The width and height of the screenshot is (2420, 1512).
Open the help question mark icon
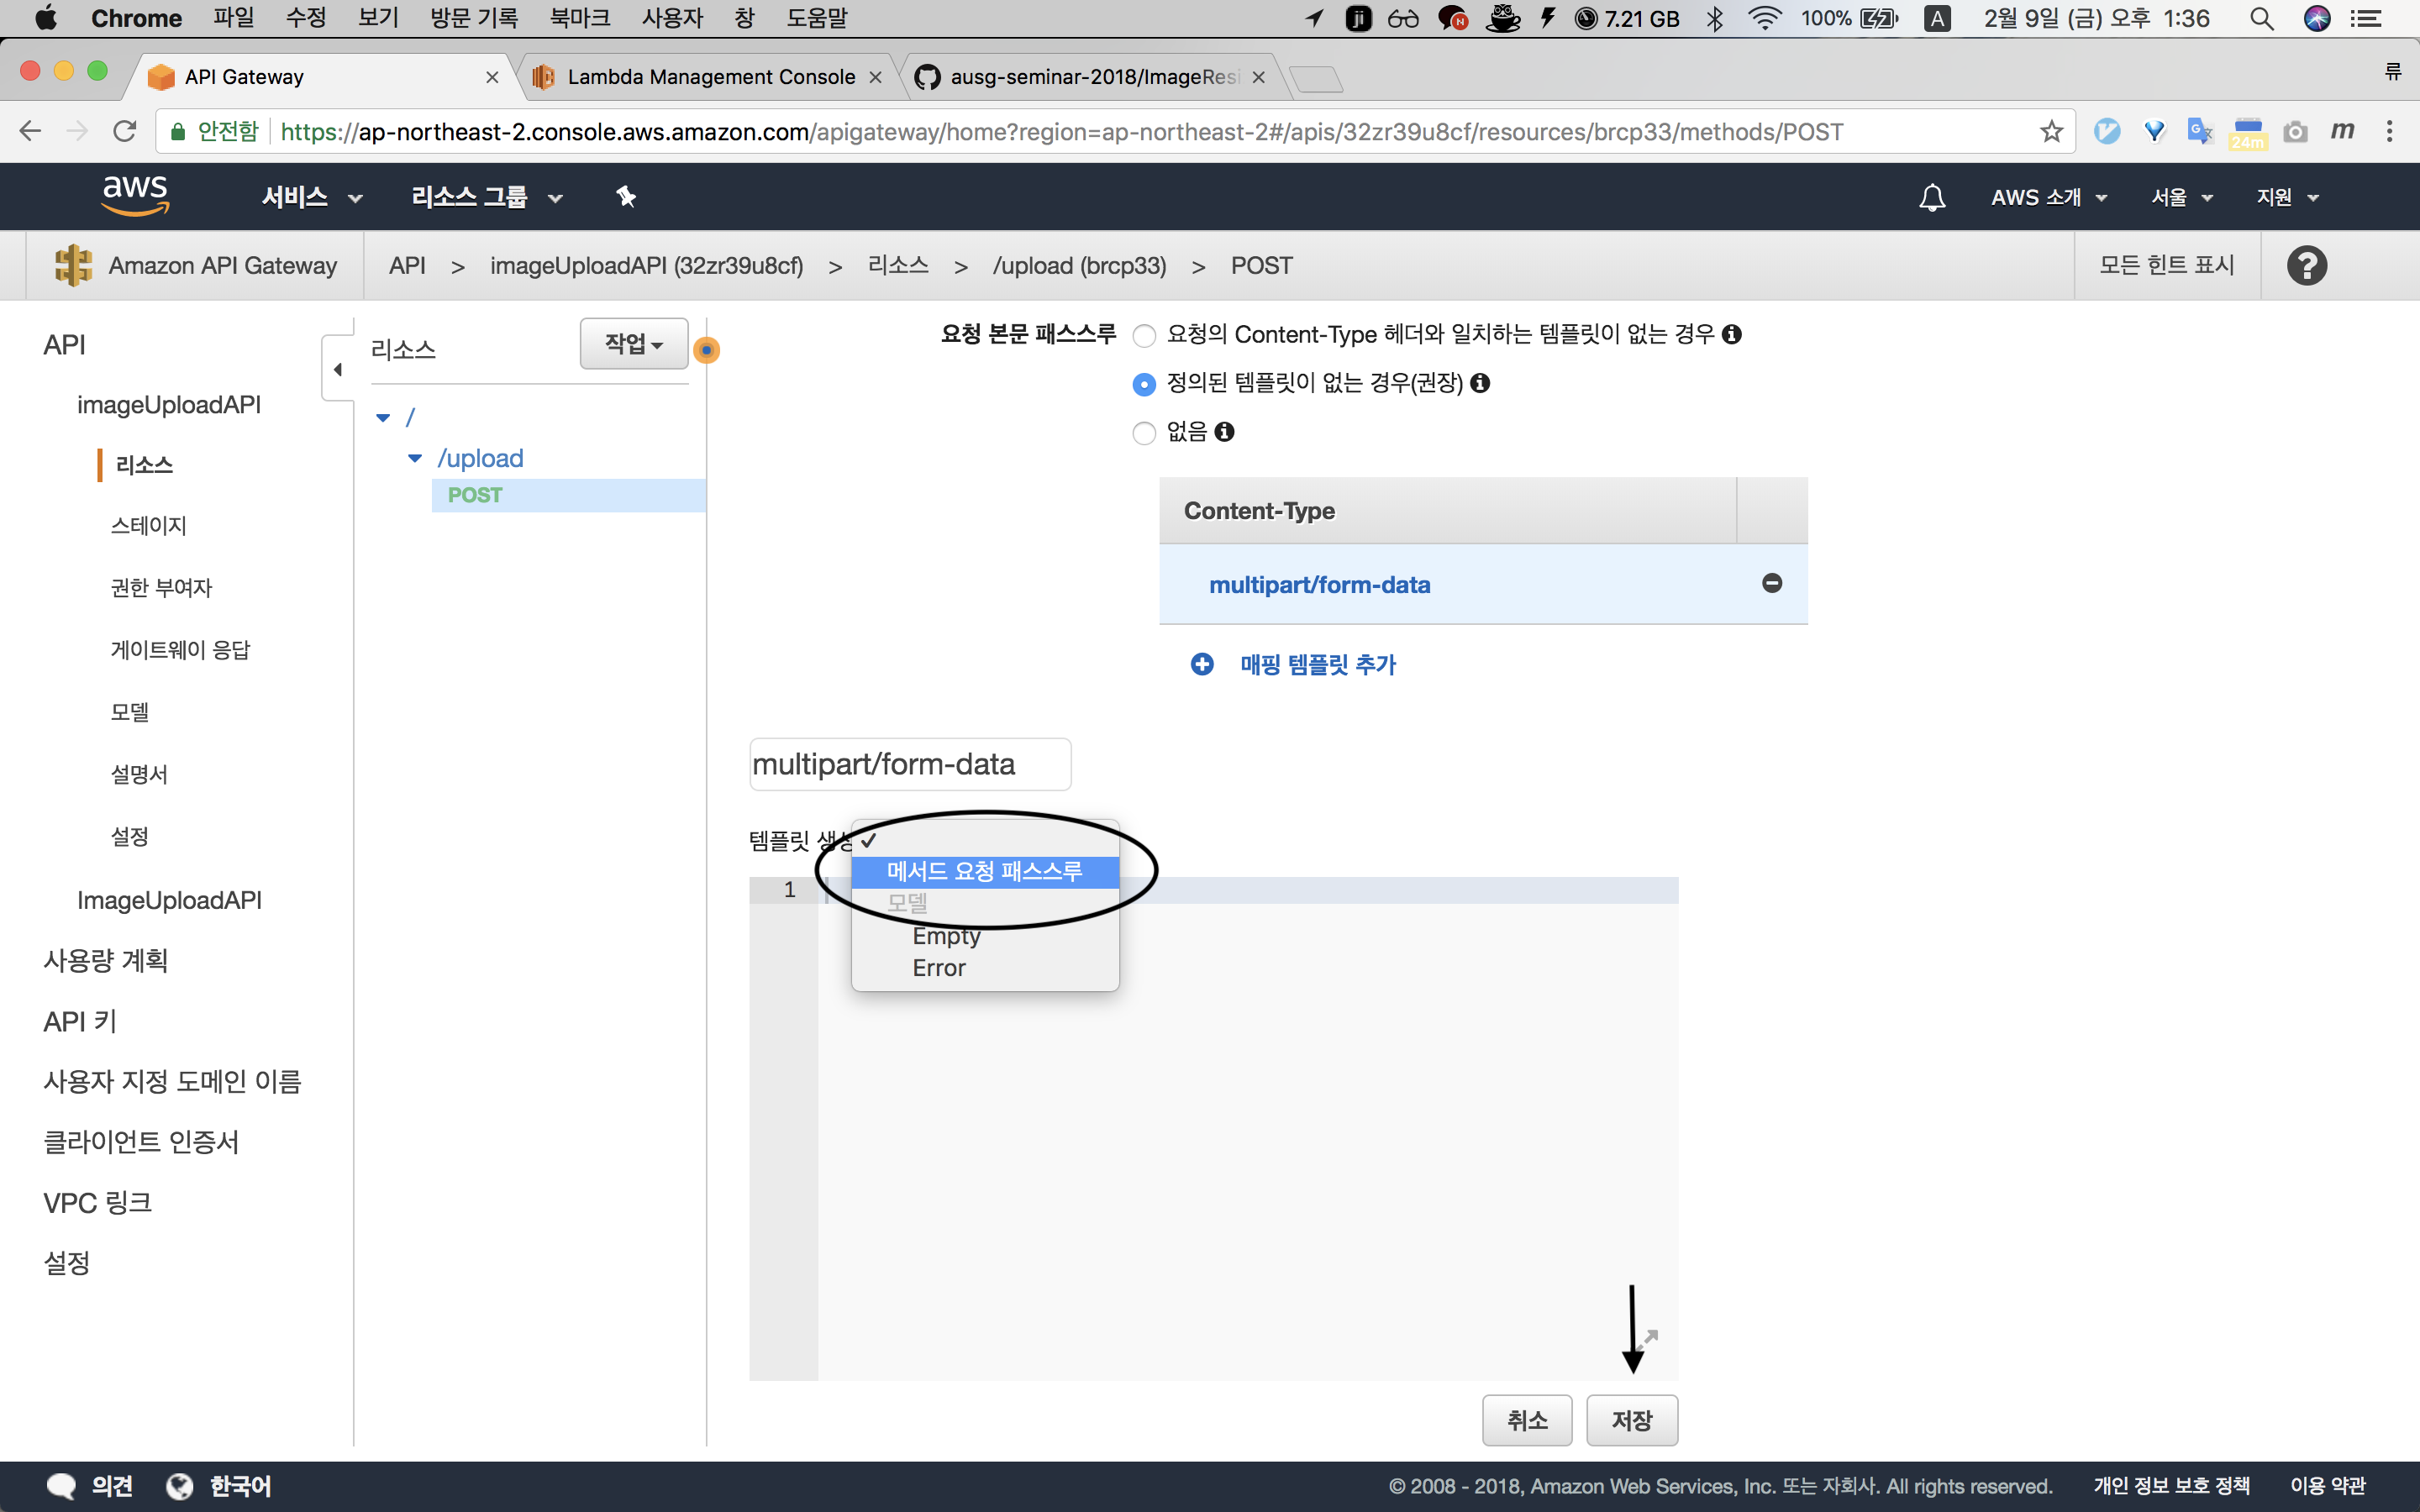pos(2306,266)
